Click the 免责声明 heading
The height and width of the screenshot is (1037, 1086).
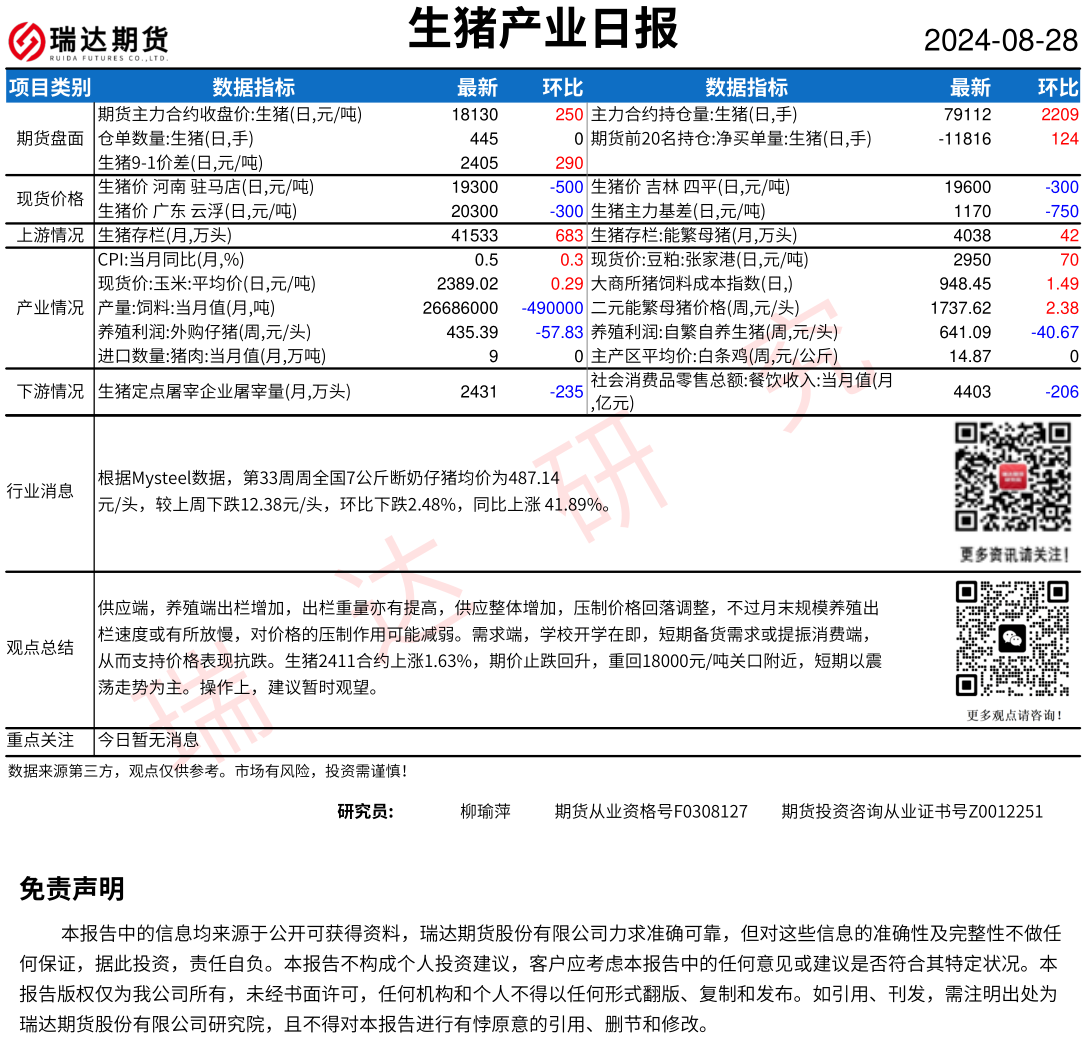click(72, 889)
